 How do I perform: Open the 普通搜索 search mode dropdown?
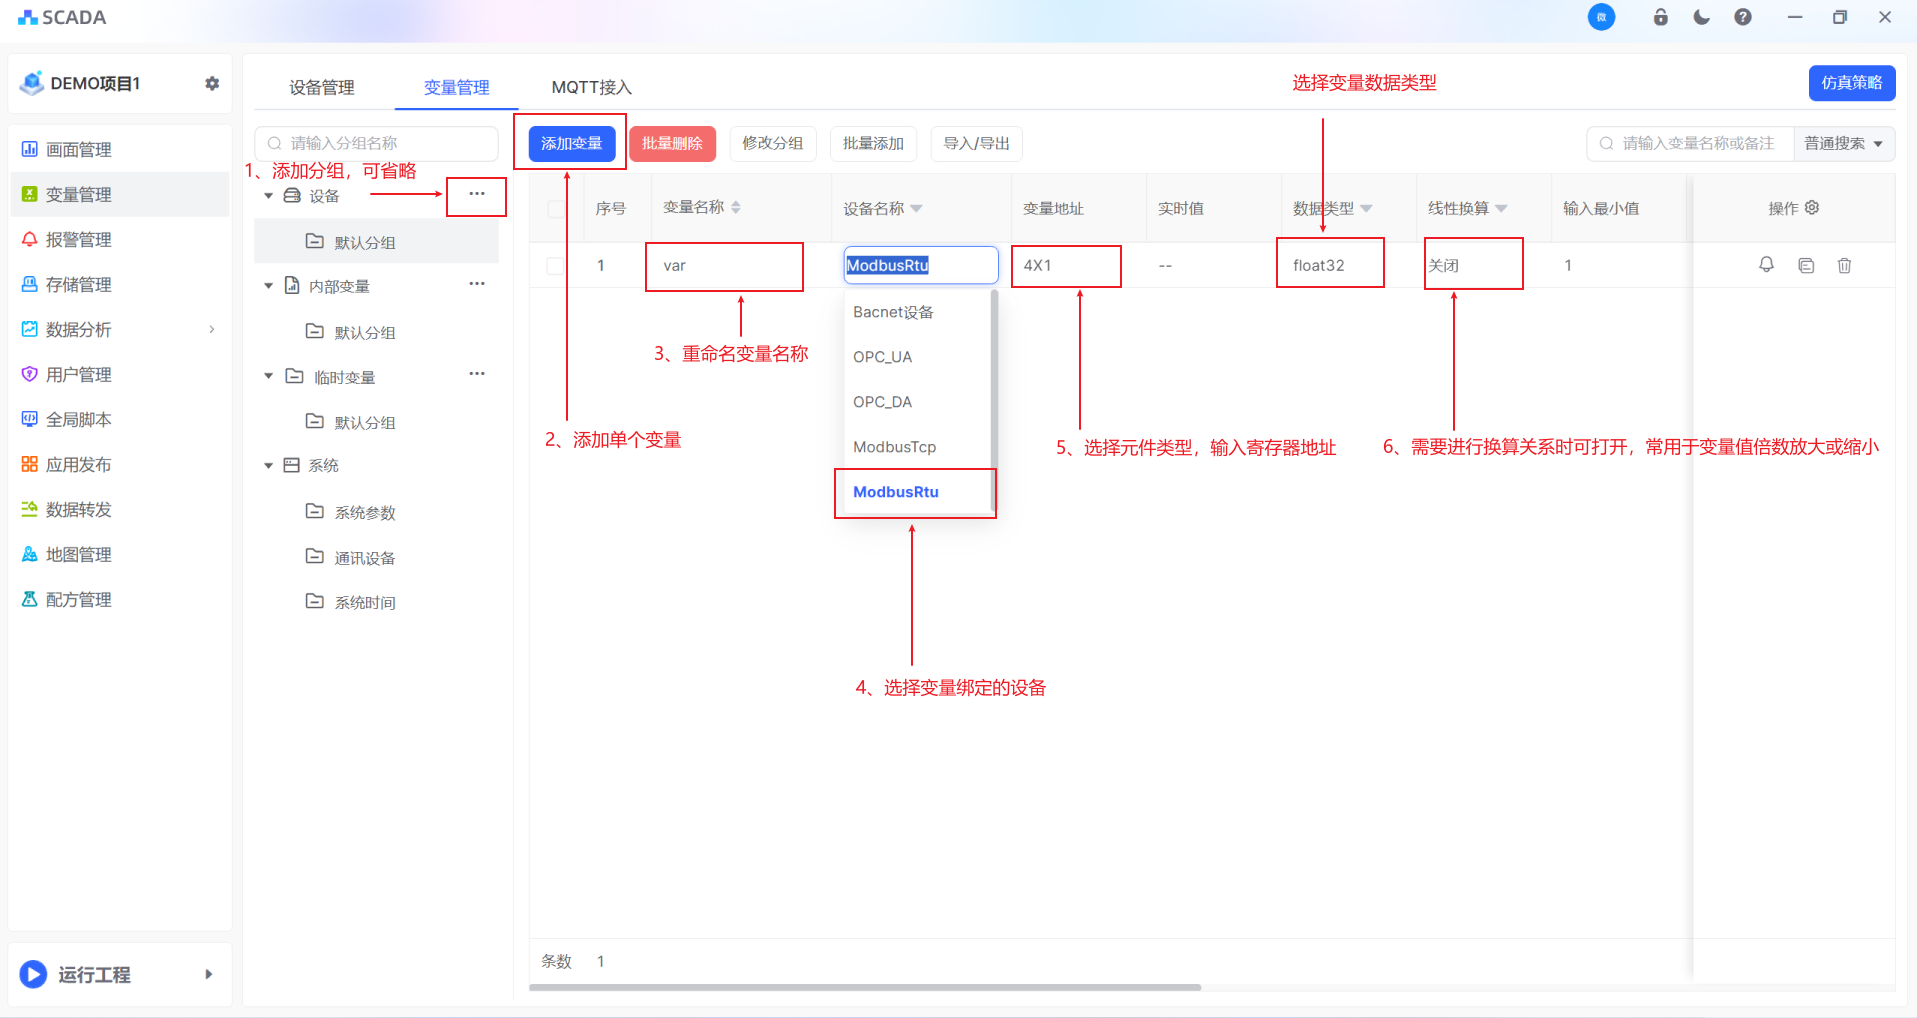tap(1843, 144)
